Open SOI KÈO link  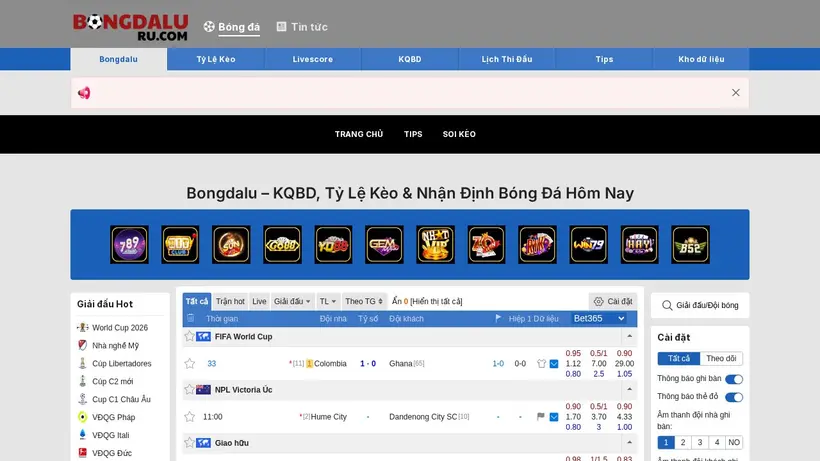459,134
